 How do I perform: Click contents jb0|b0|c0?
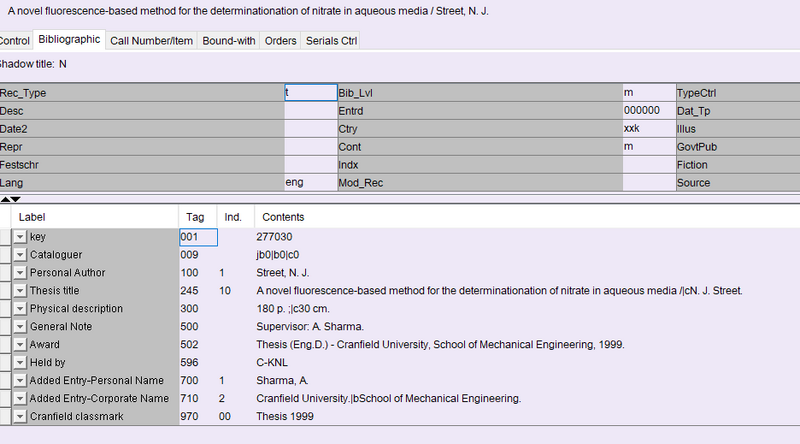coord(278,255)
